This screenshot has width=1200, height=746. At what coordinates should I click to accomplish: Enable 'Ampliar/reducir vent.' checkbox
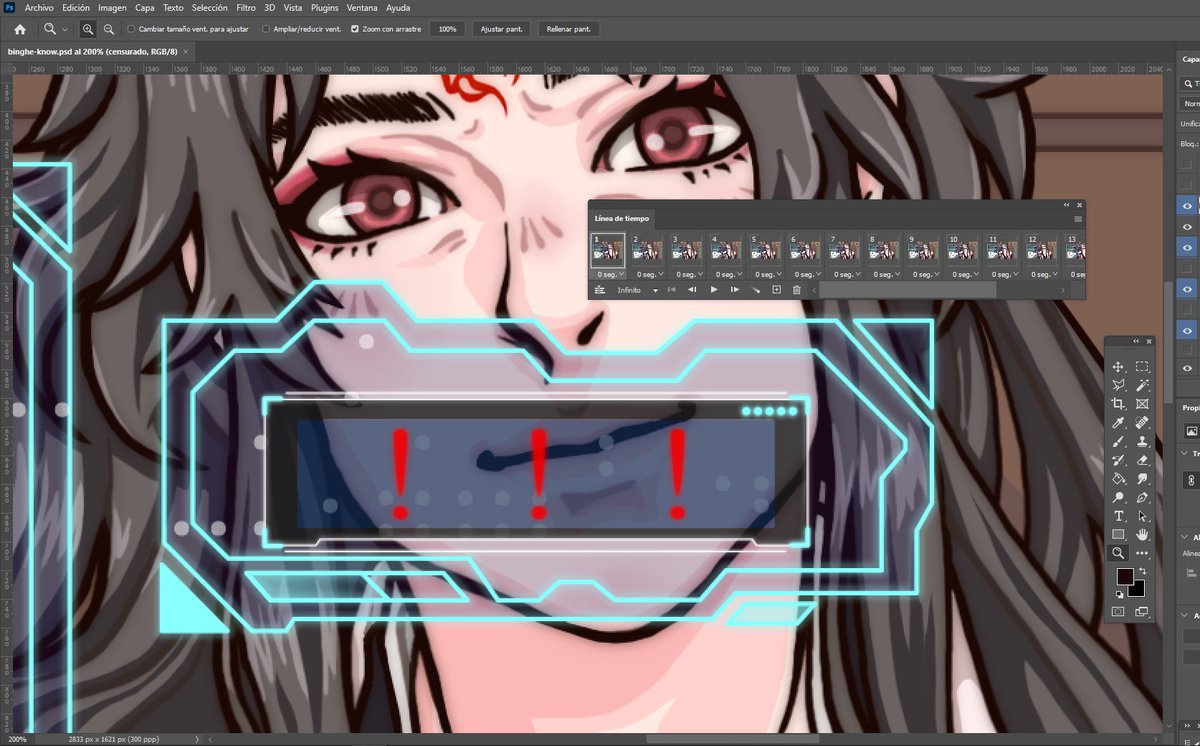265,29
